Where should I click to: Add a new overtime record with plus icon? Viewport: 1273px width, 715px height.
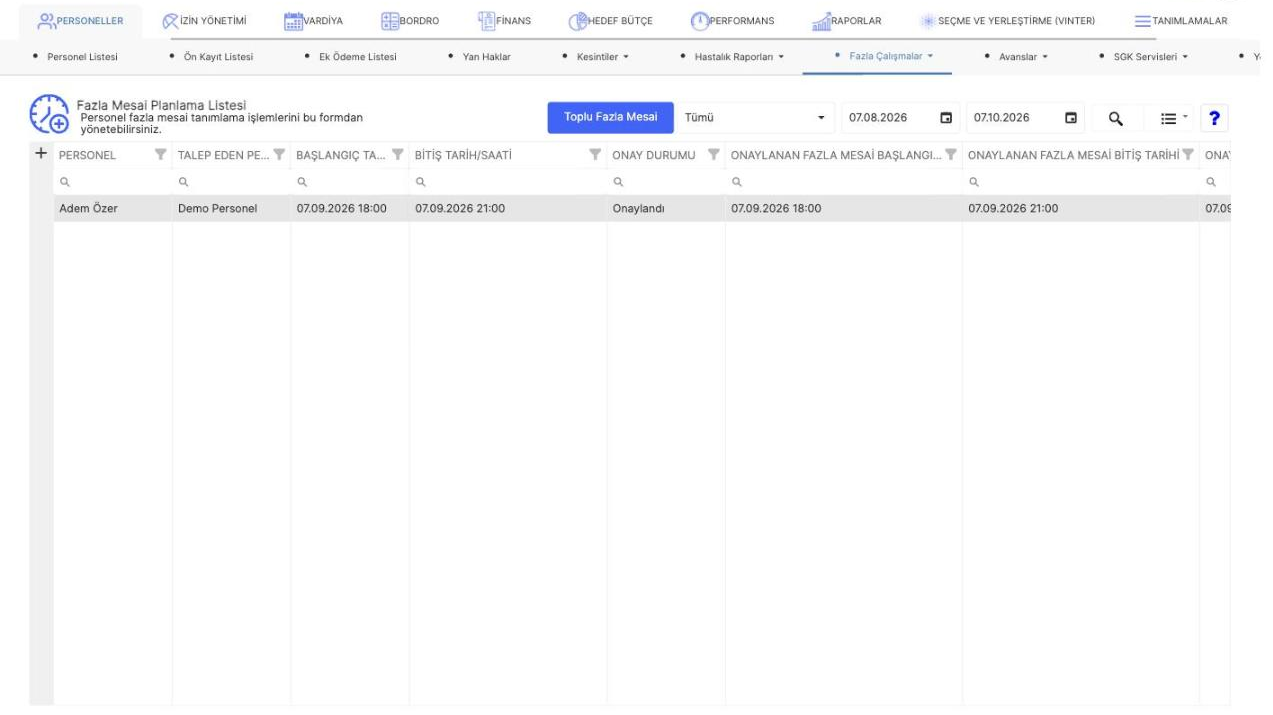[41, 153]
